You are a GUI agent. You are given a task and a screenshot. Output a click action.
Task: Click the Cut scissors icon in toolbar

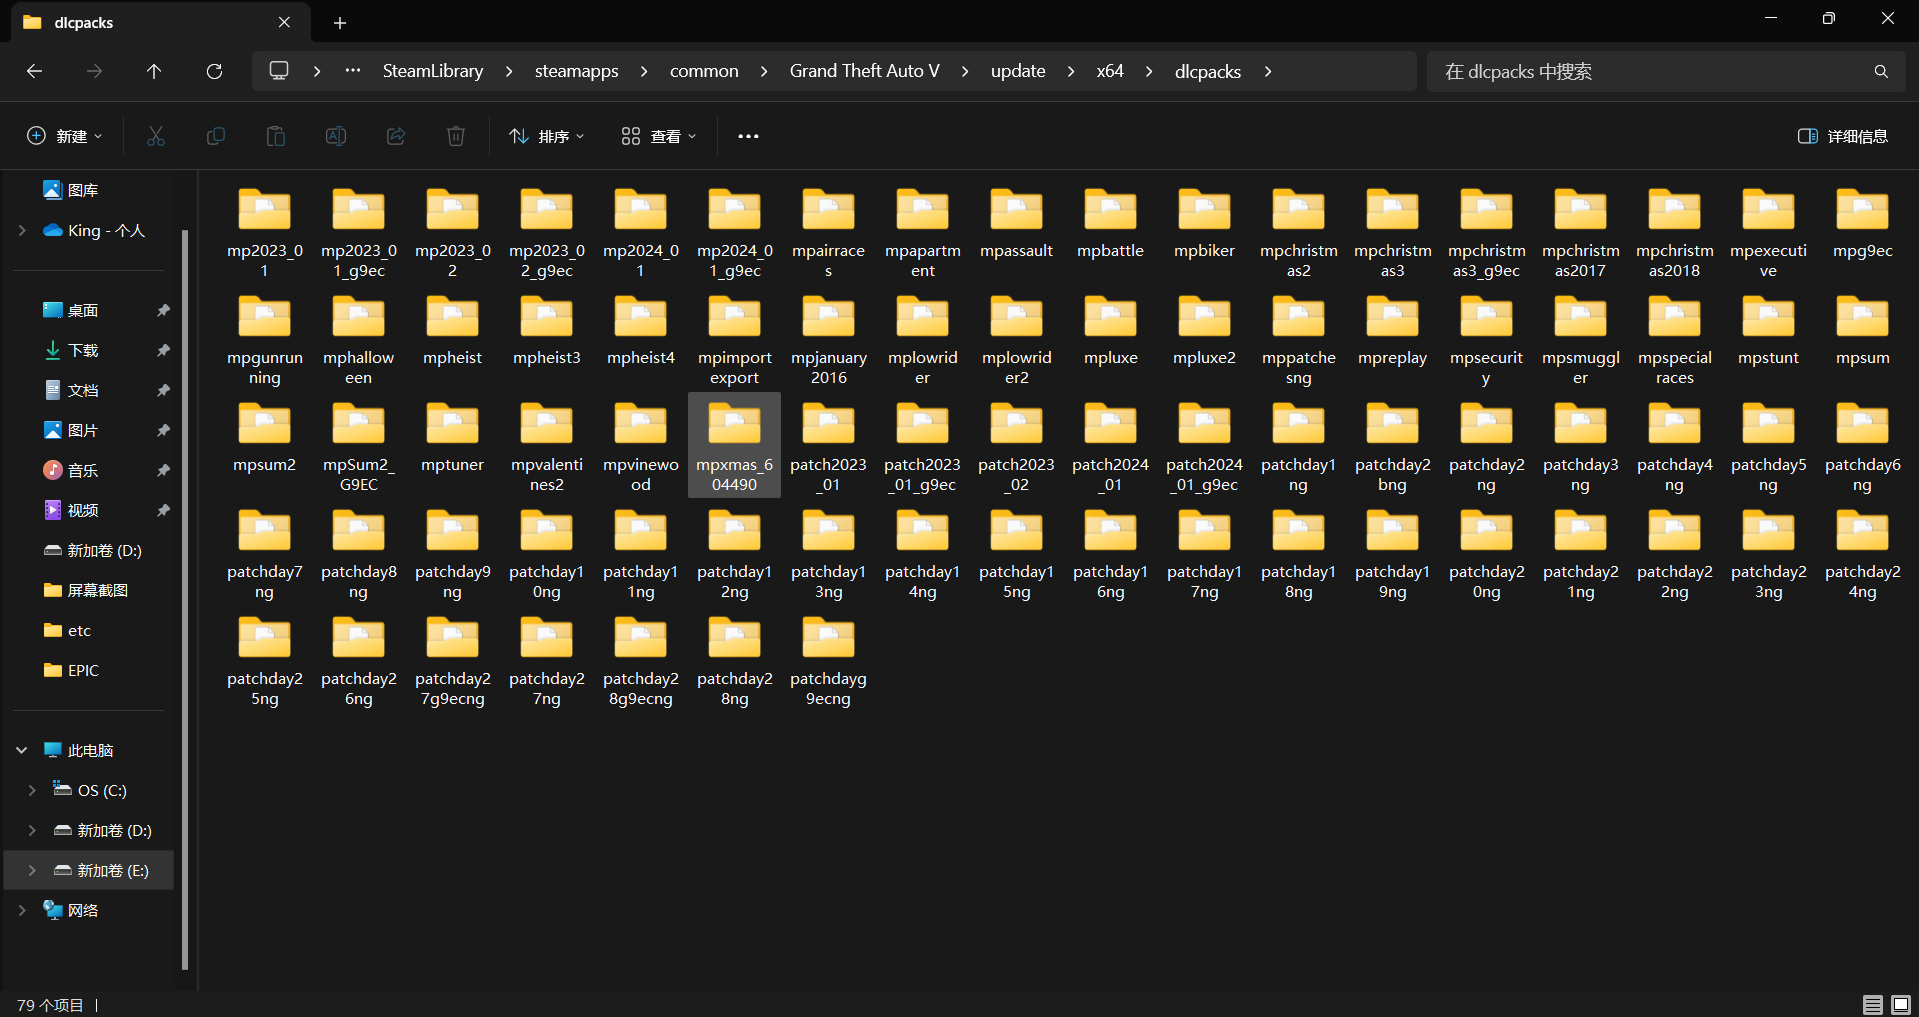tap(156, 136)
